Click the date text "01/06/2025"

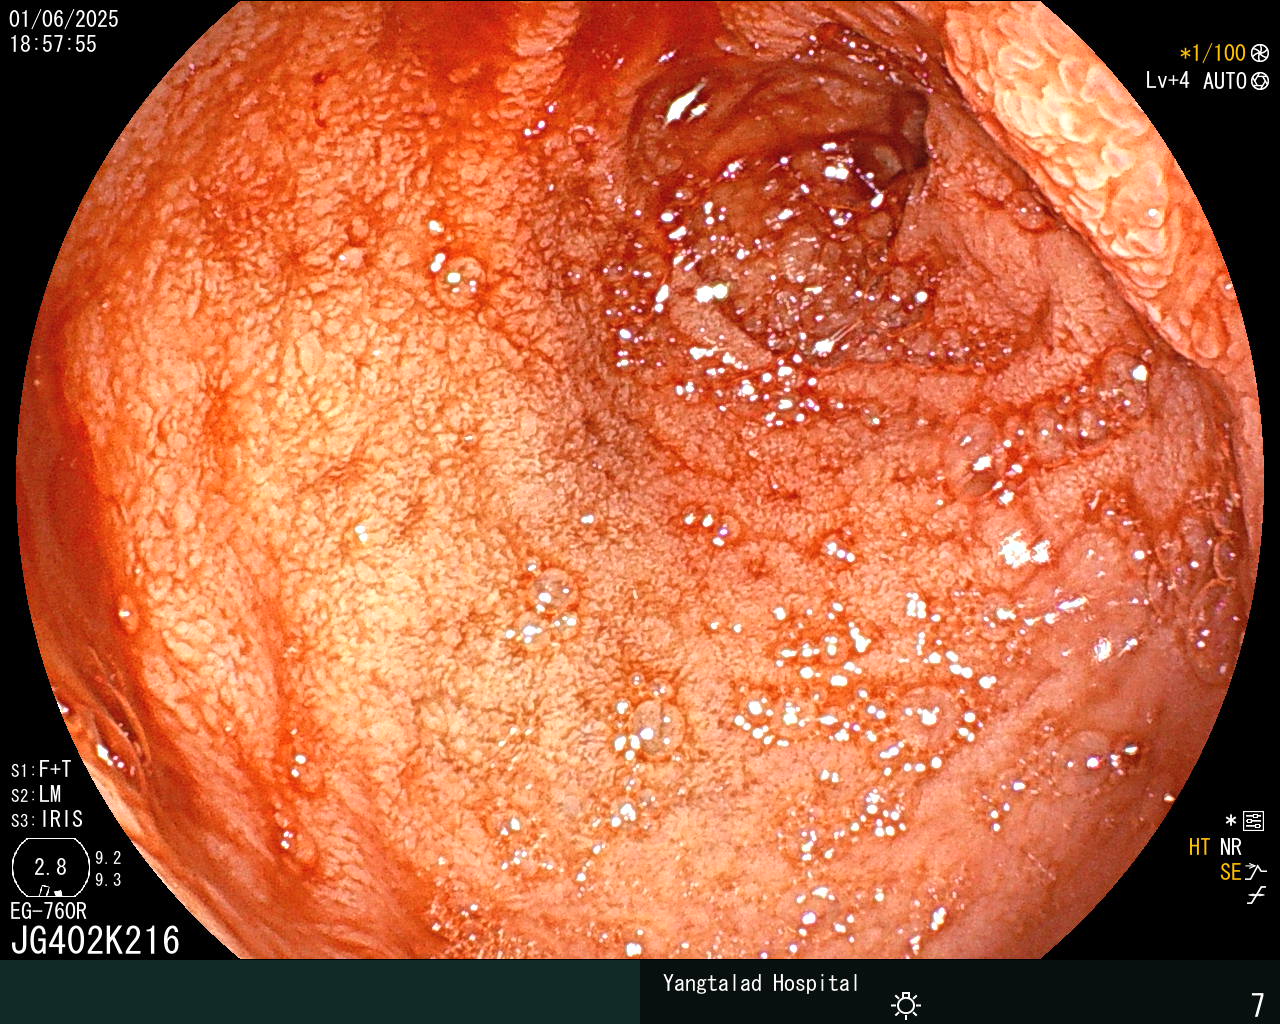click(64, 19)
